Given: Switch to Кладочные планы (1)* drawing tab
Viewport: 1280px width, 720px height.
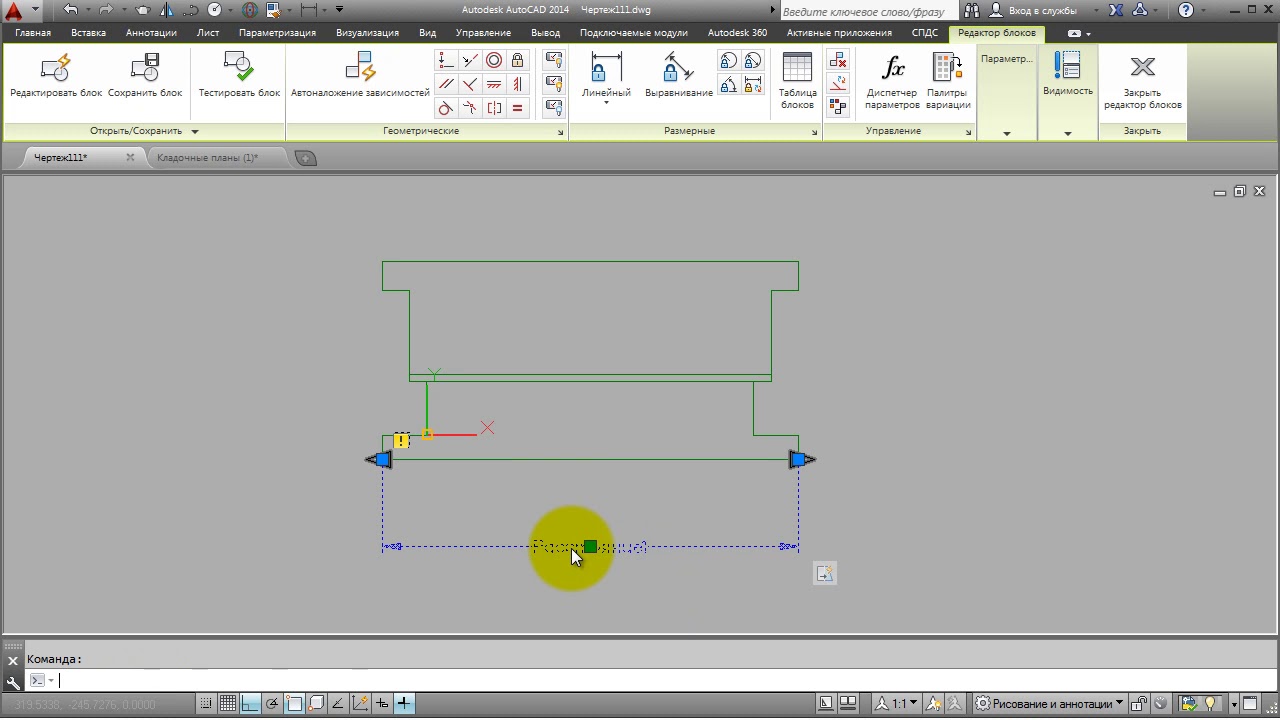Looking at the screenshot, I should (x=208, y=158).
